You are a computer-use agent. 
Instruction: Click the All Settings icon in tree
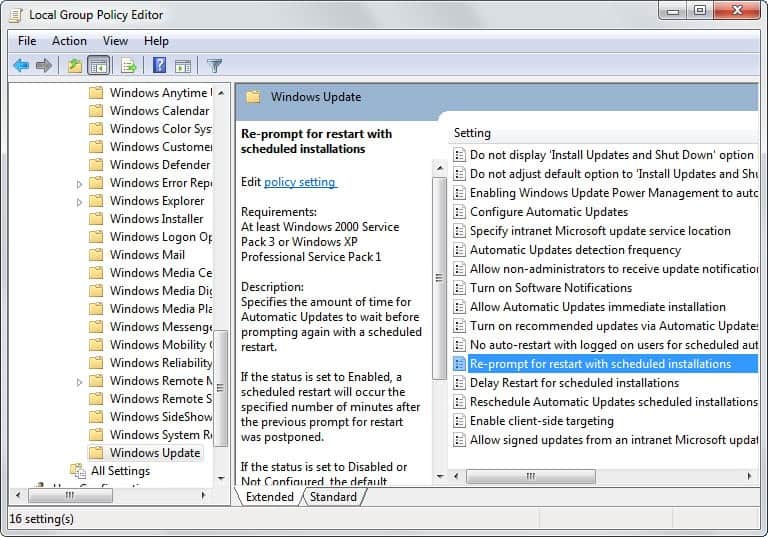tap(78, 471)
